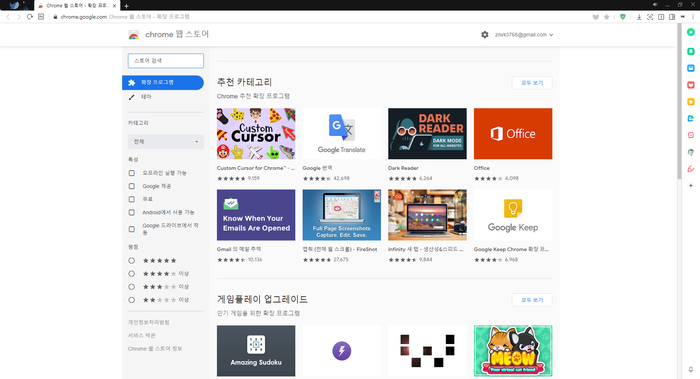The width and height of the screenshot is (700, 379).
Task: Open the 개인정보처리방침 link
Action: (149, 322)
